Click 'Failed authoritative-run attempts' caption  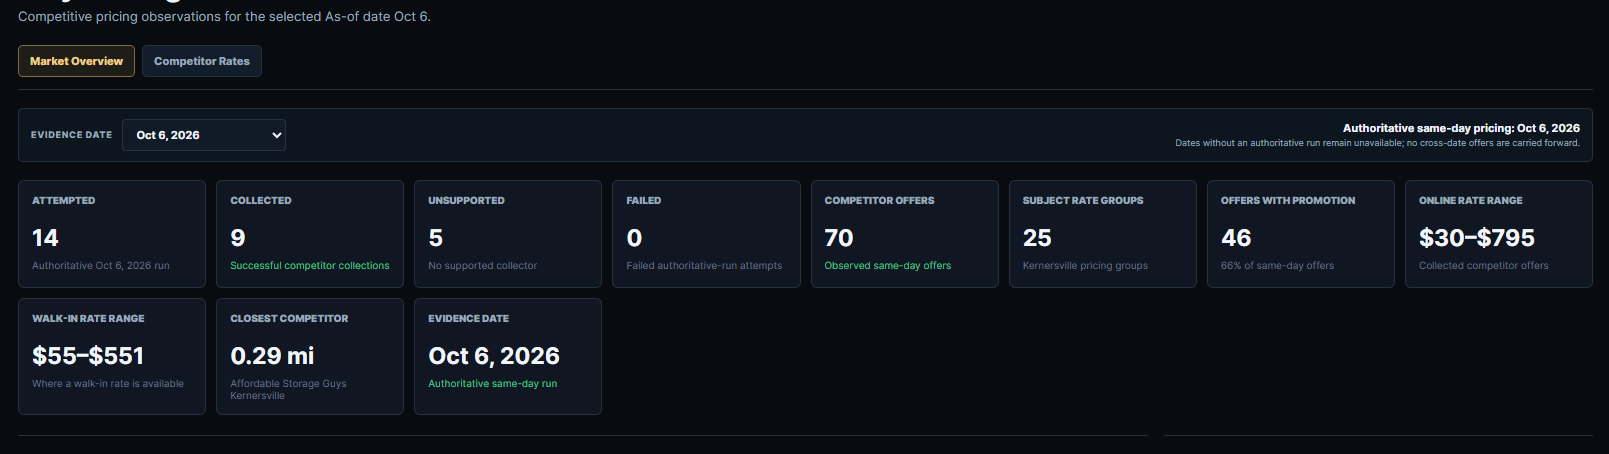pyautogui.click(x=704, y=266)
